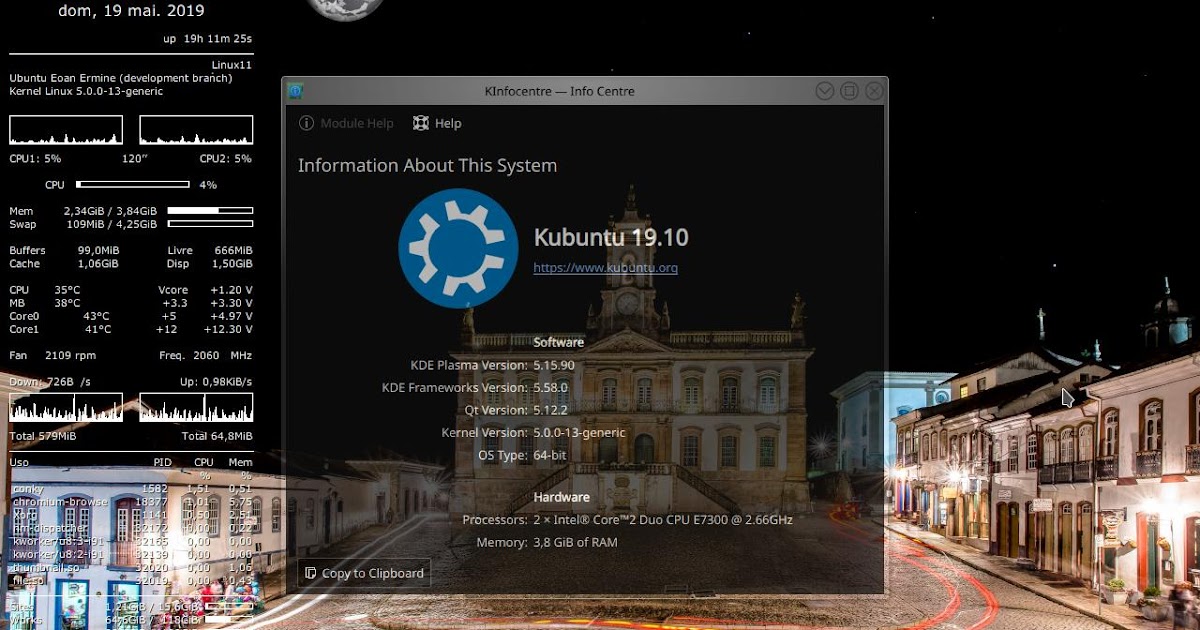The height and width of the screenshot is (630, 1200).
Task: Click the Down network traffic graph
Action: [66, 407]
